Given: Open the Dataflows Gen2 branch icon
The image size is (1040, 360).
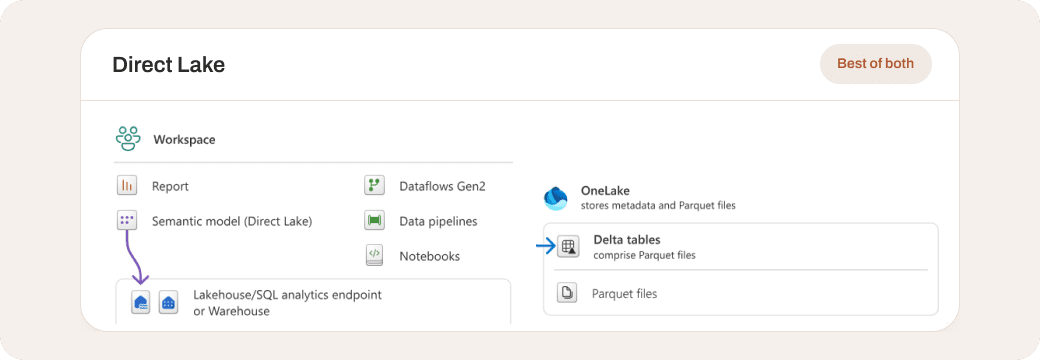Looking at the screenshot, I should coord(375,186).
